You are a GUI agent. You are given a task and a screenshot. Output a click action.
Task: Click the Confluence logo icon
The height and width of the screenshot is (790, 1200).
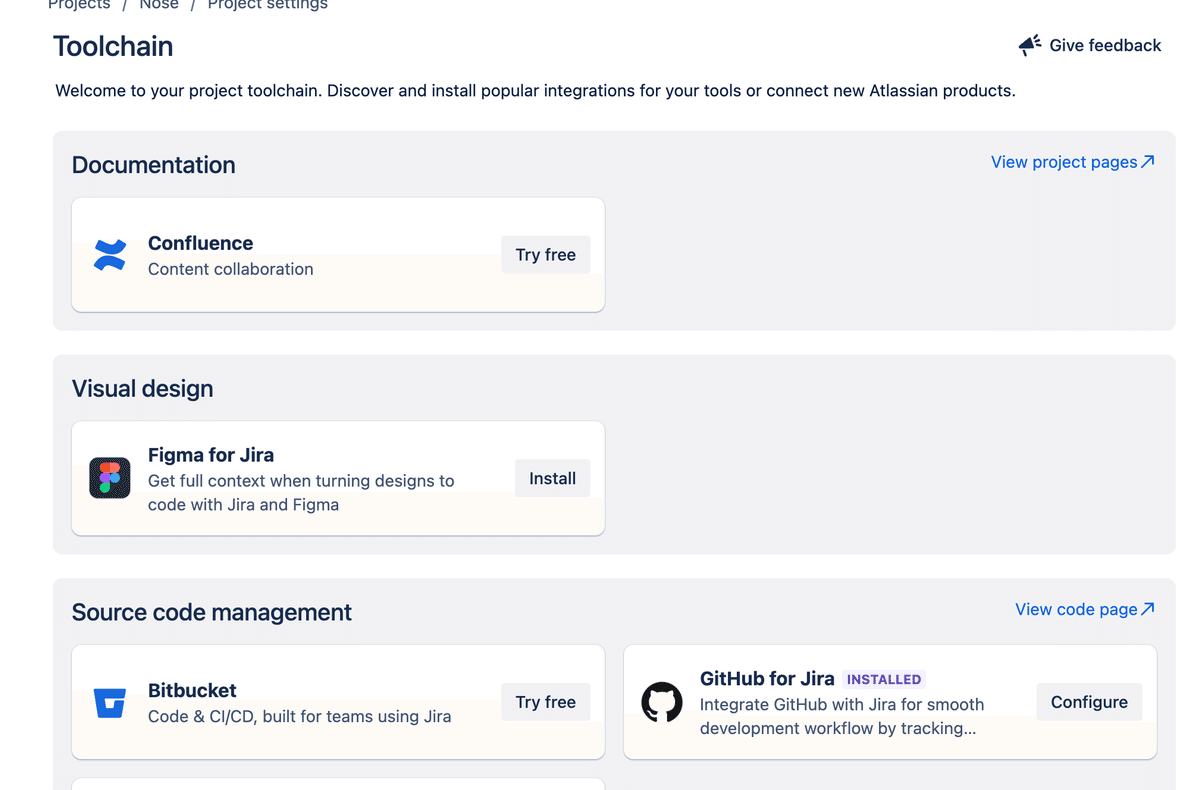[110, 255]
